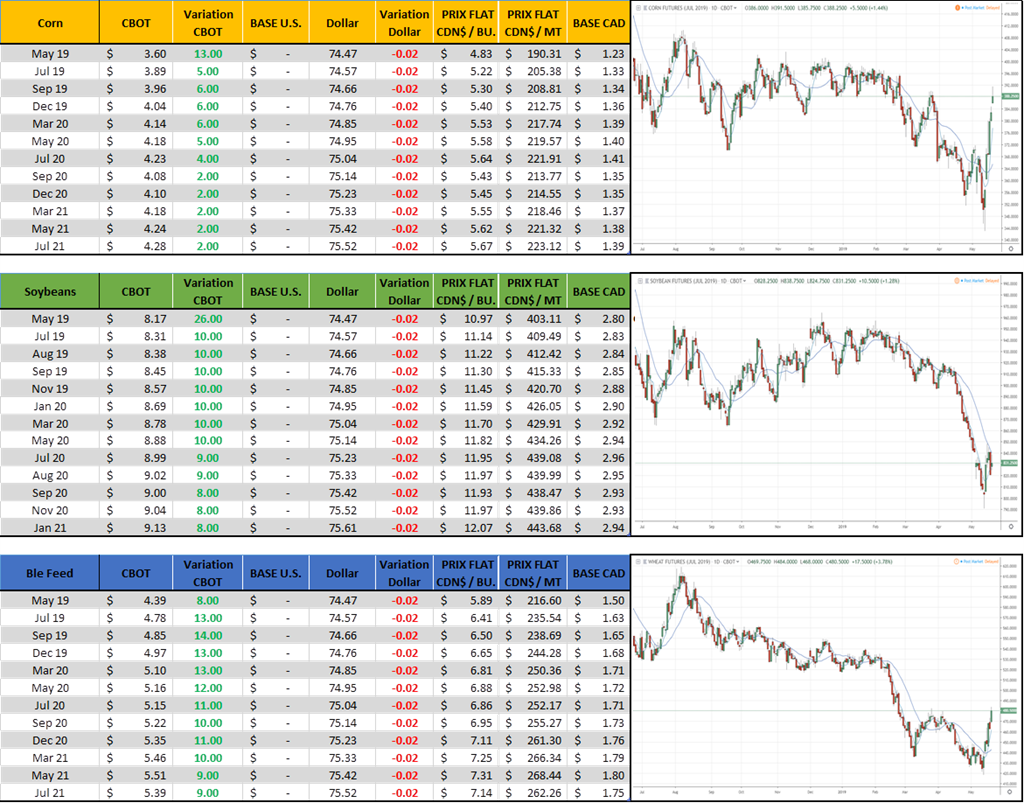Screen dimensions: 1024x803
Task: Select the corn May 19 CBOT price cell
Action: tap(135, 54)
